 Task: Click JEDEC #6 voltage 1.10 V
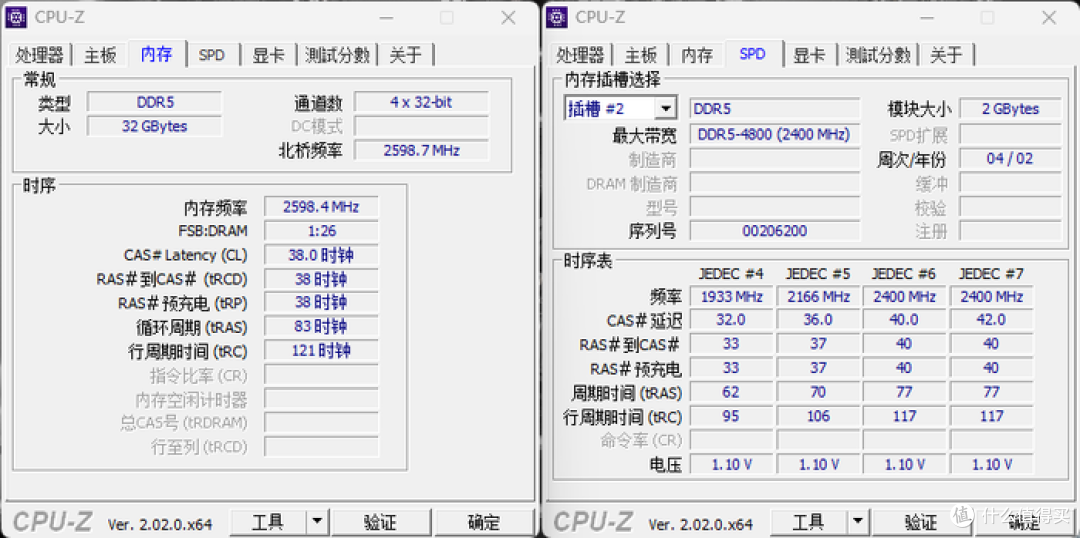[x=904, y=464]
